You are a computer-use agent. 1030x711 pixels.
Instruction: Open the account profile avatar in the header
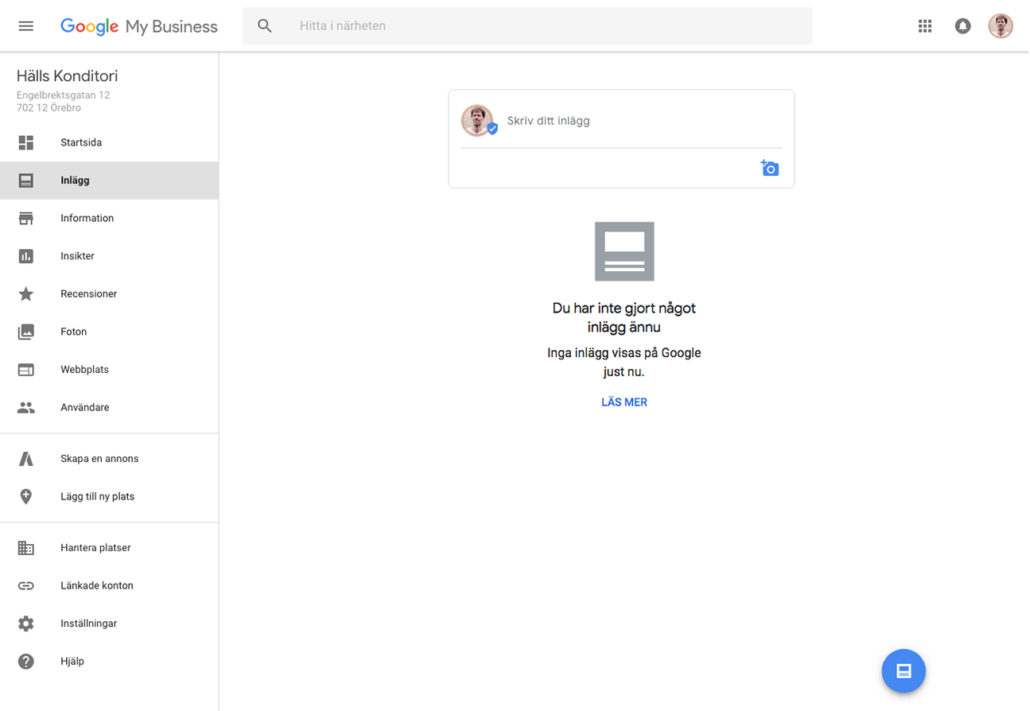pyautogui.click(x=1000, y=26)
